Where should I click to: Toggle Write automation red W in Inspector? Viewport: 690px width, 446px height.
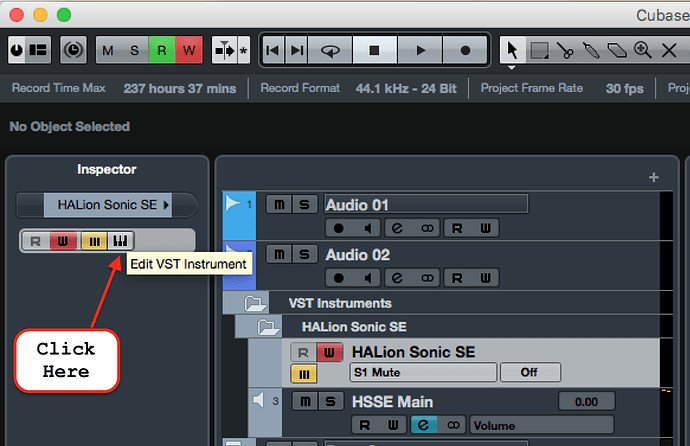pyautogui.click(x=63, y=241)
